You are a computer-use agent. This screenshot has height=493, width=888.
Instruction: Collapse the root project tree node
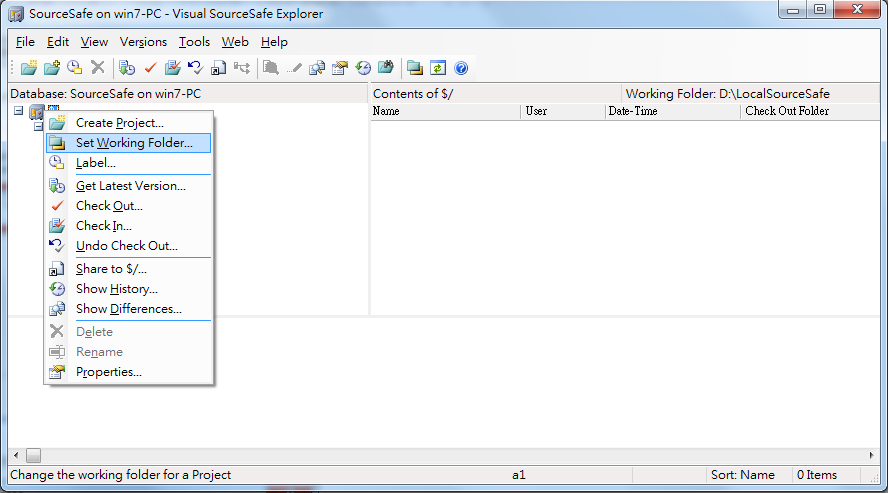click(19, 111)
